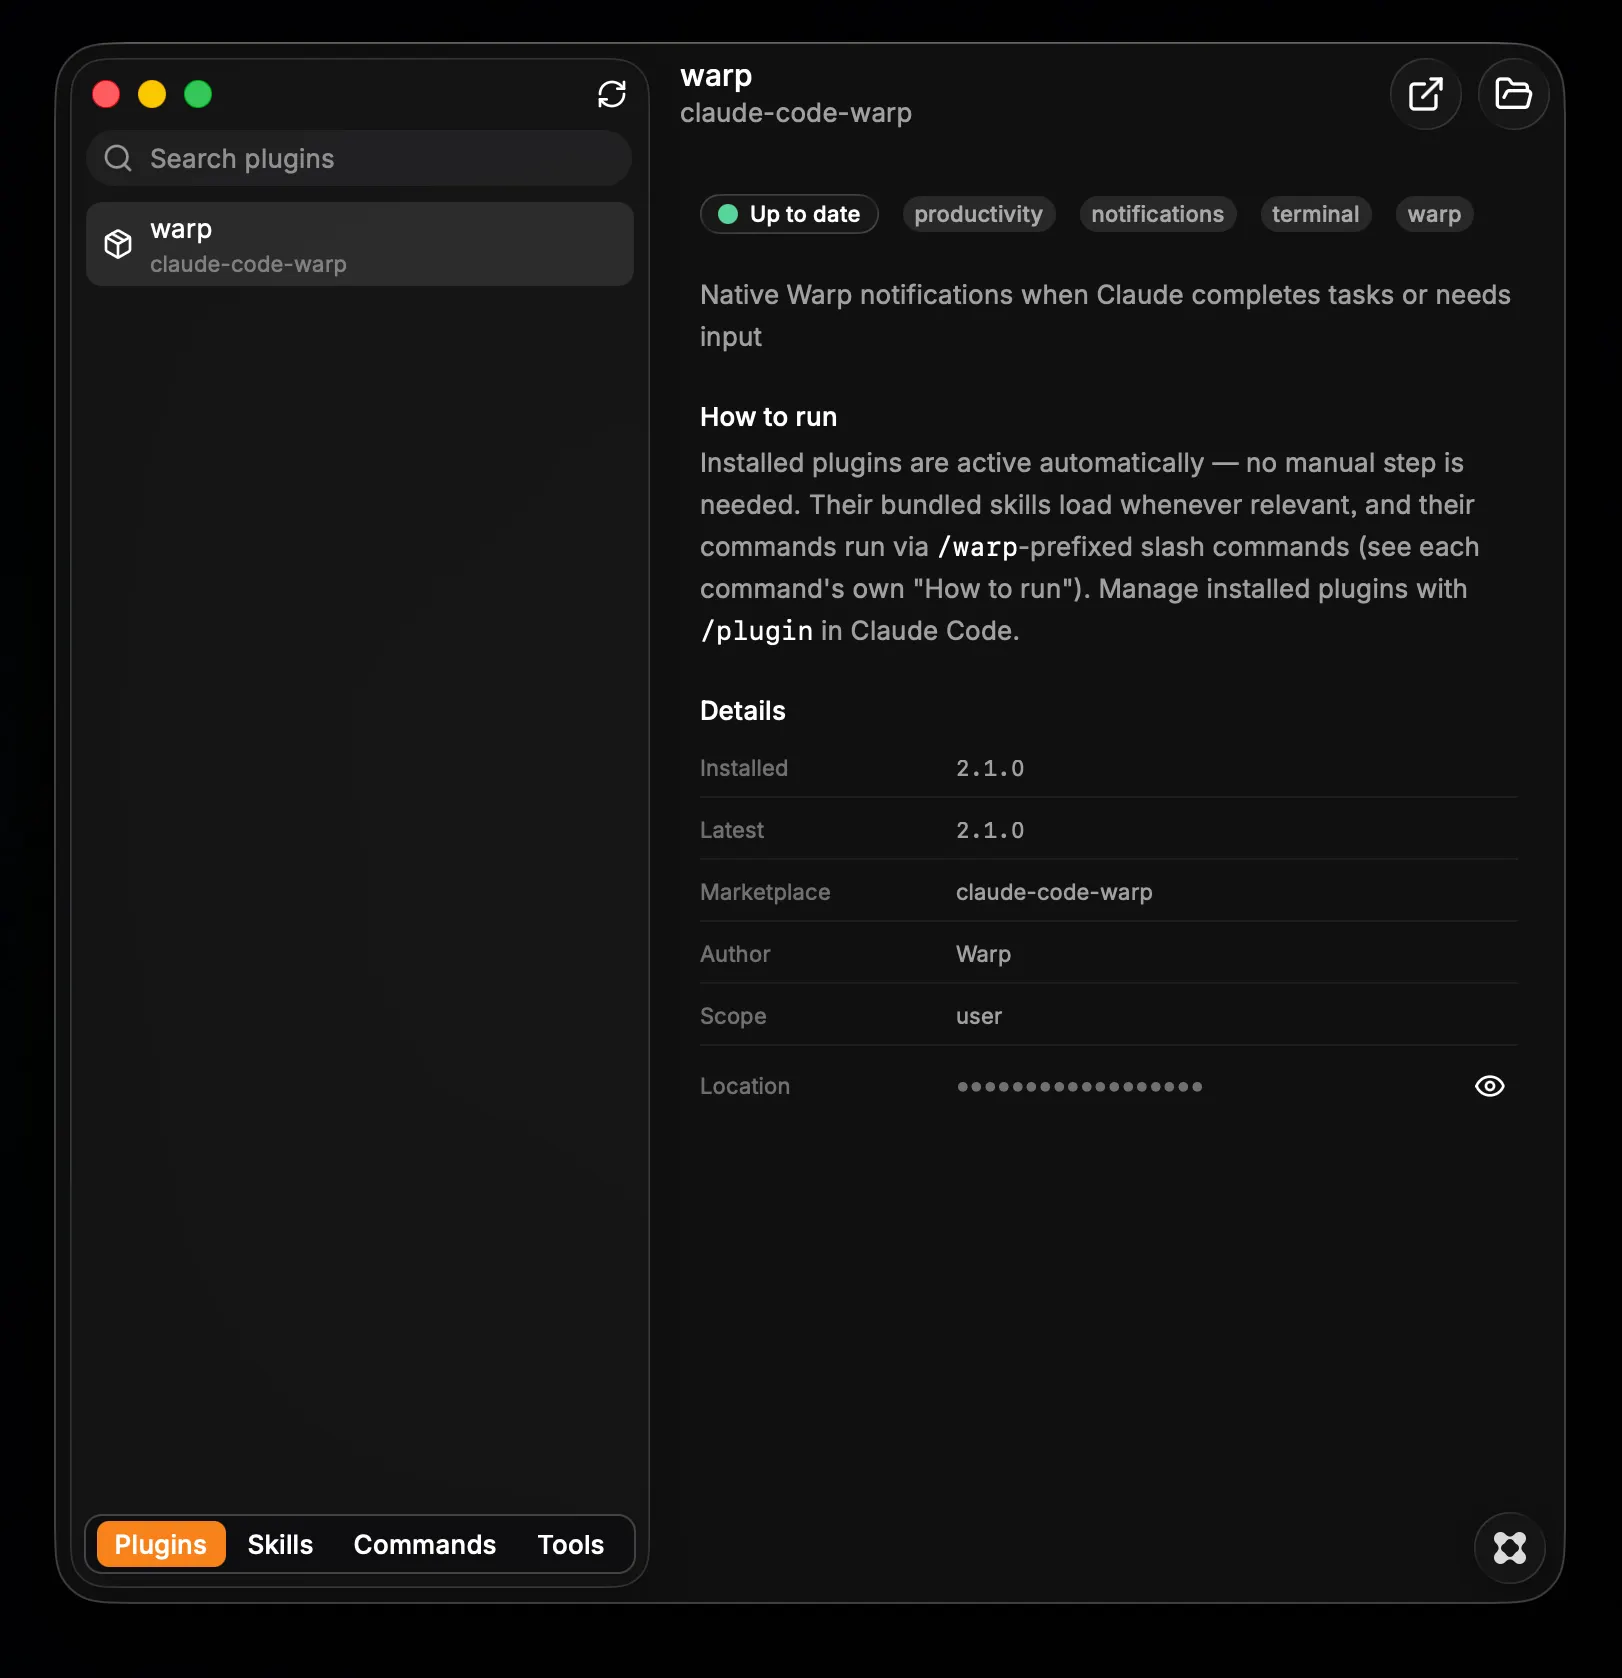Viewport: 1622px width, 1678px height.
Task: Click the Author value Warp
Action: (x=982, y=954)
